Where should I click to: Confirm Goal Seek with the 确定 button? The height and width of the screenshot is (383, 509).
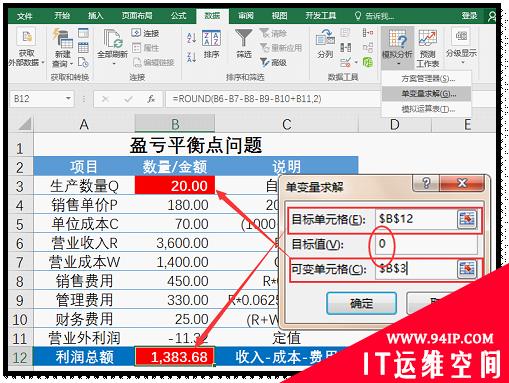[362, 303]
